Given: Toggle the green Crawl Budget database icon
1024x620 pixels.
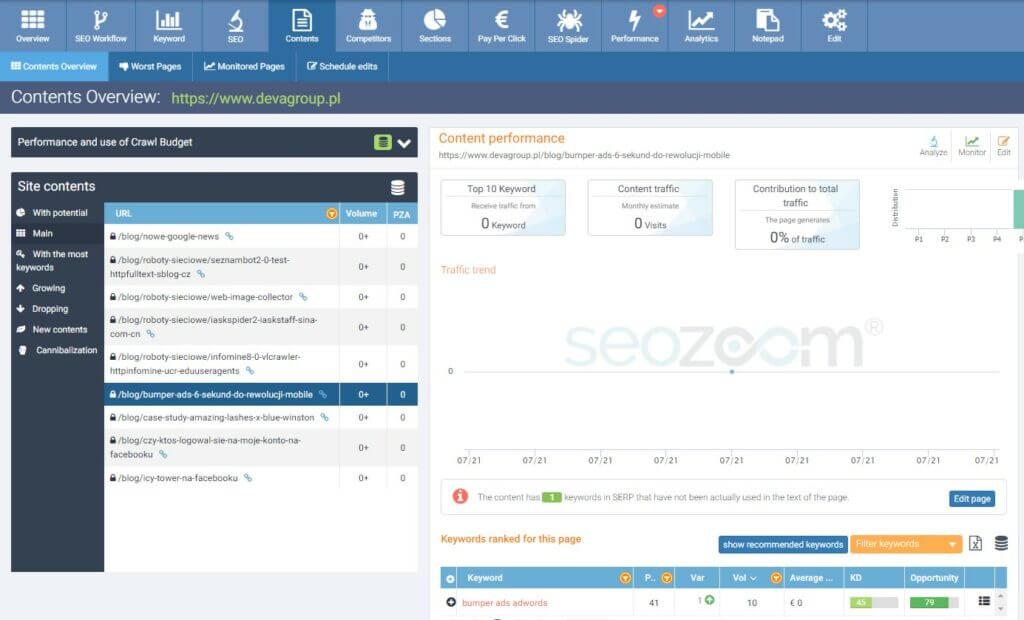Looking at the screenshot, I should (x=382, y=143).
